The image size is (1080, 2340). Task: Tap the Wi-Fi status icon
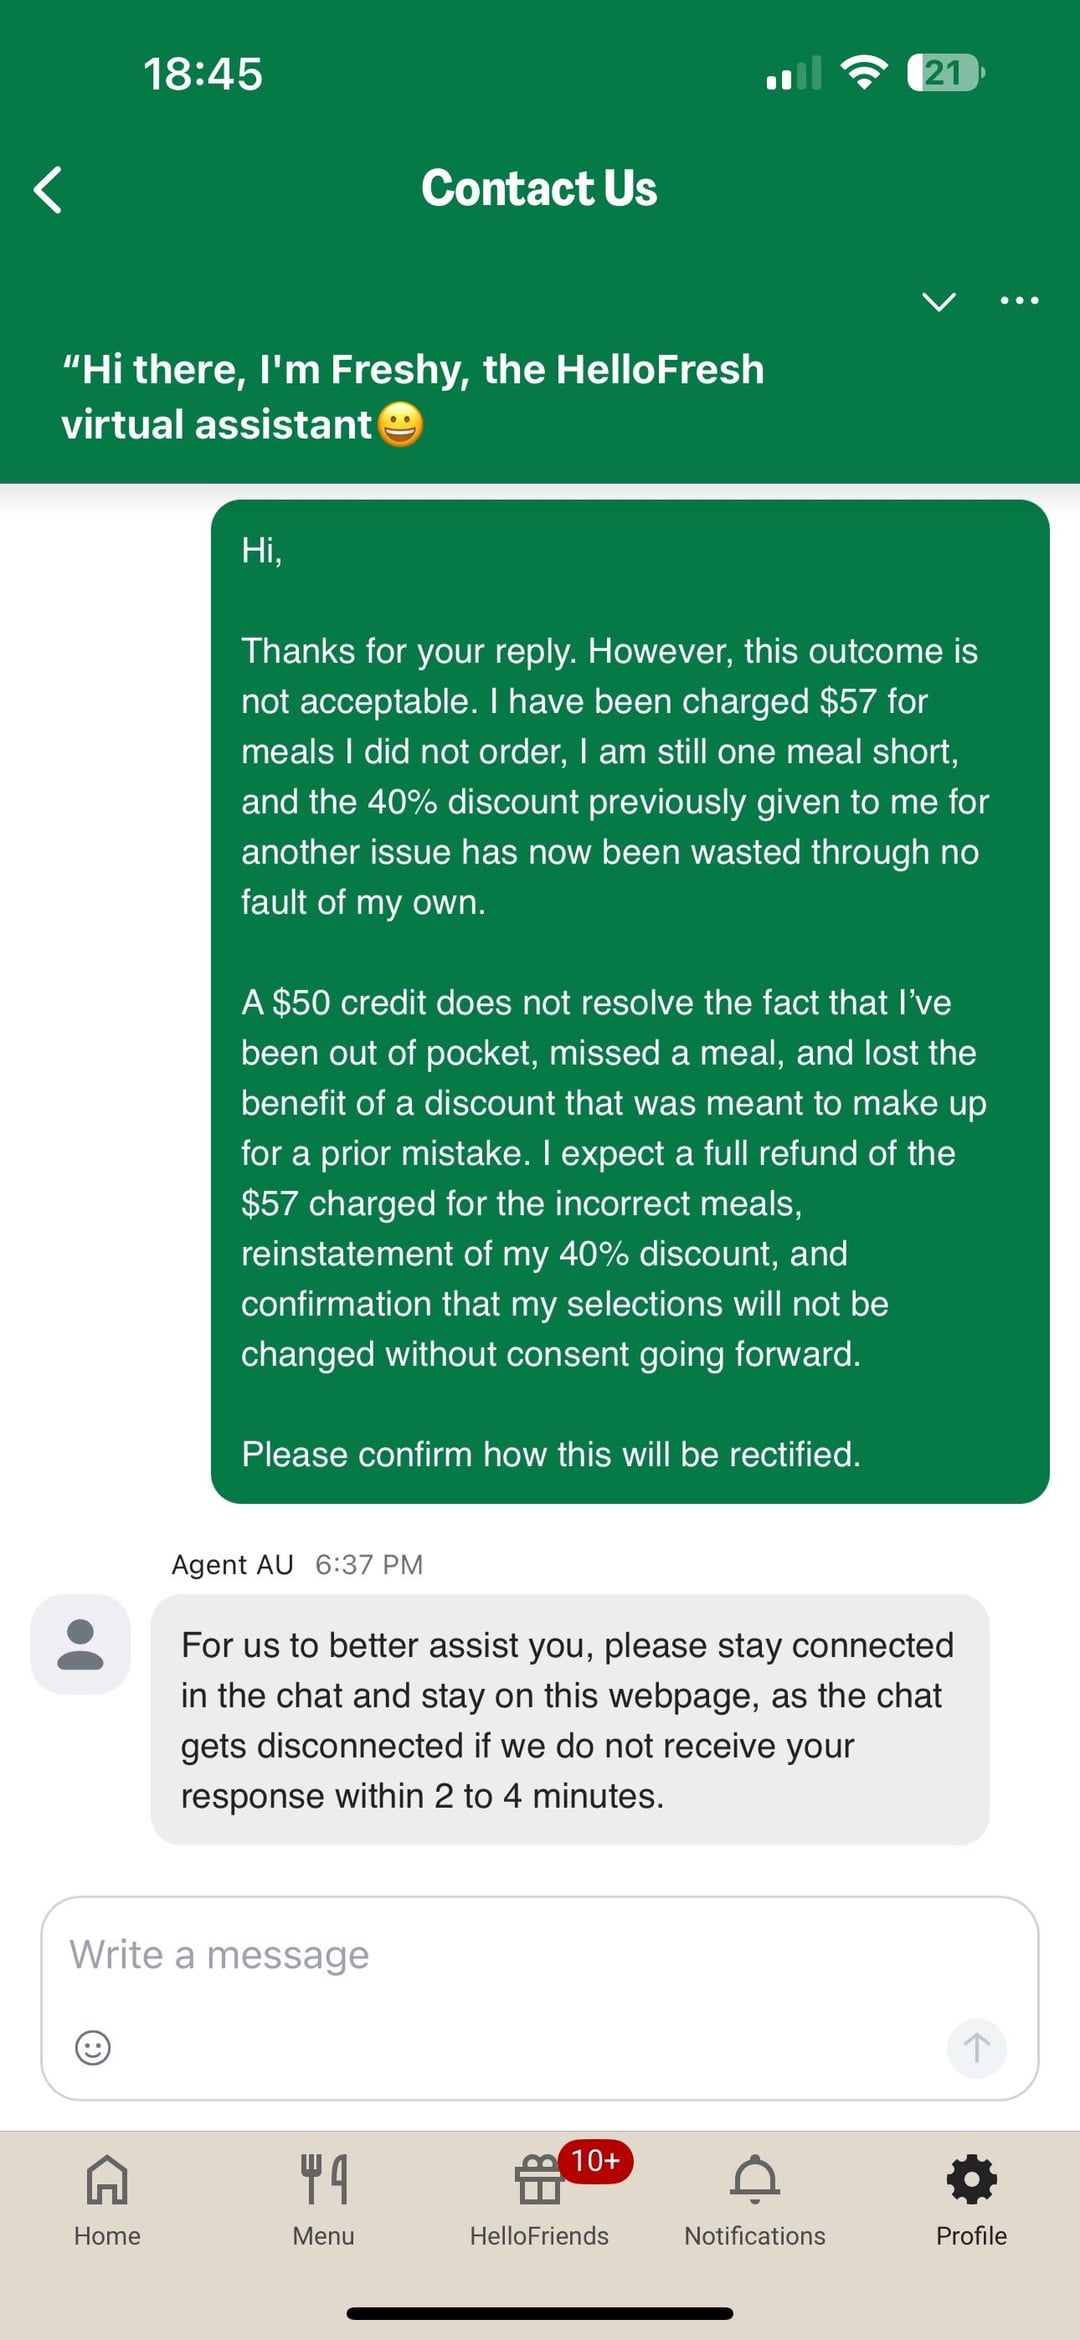coord(864,73)
